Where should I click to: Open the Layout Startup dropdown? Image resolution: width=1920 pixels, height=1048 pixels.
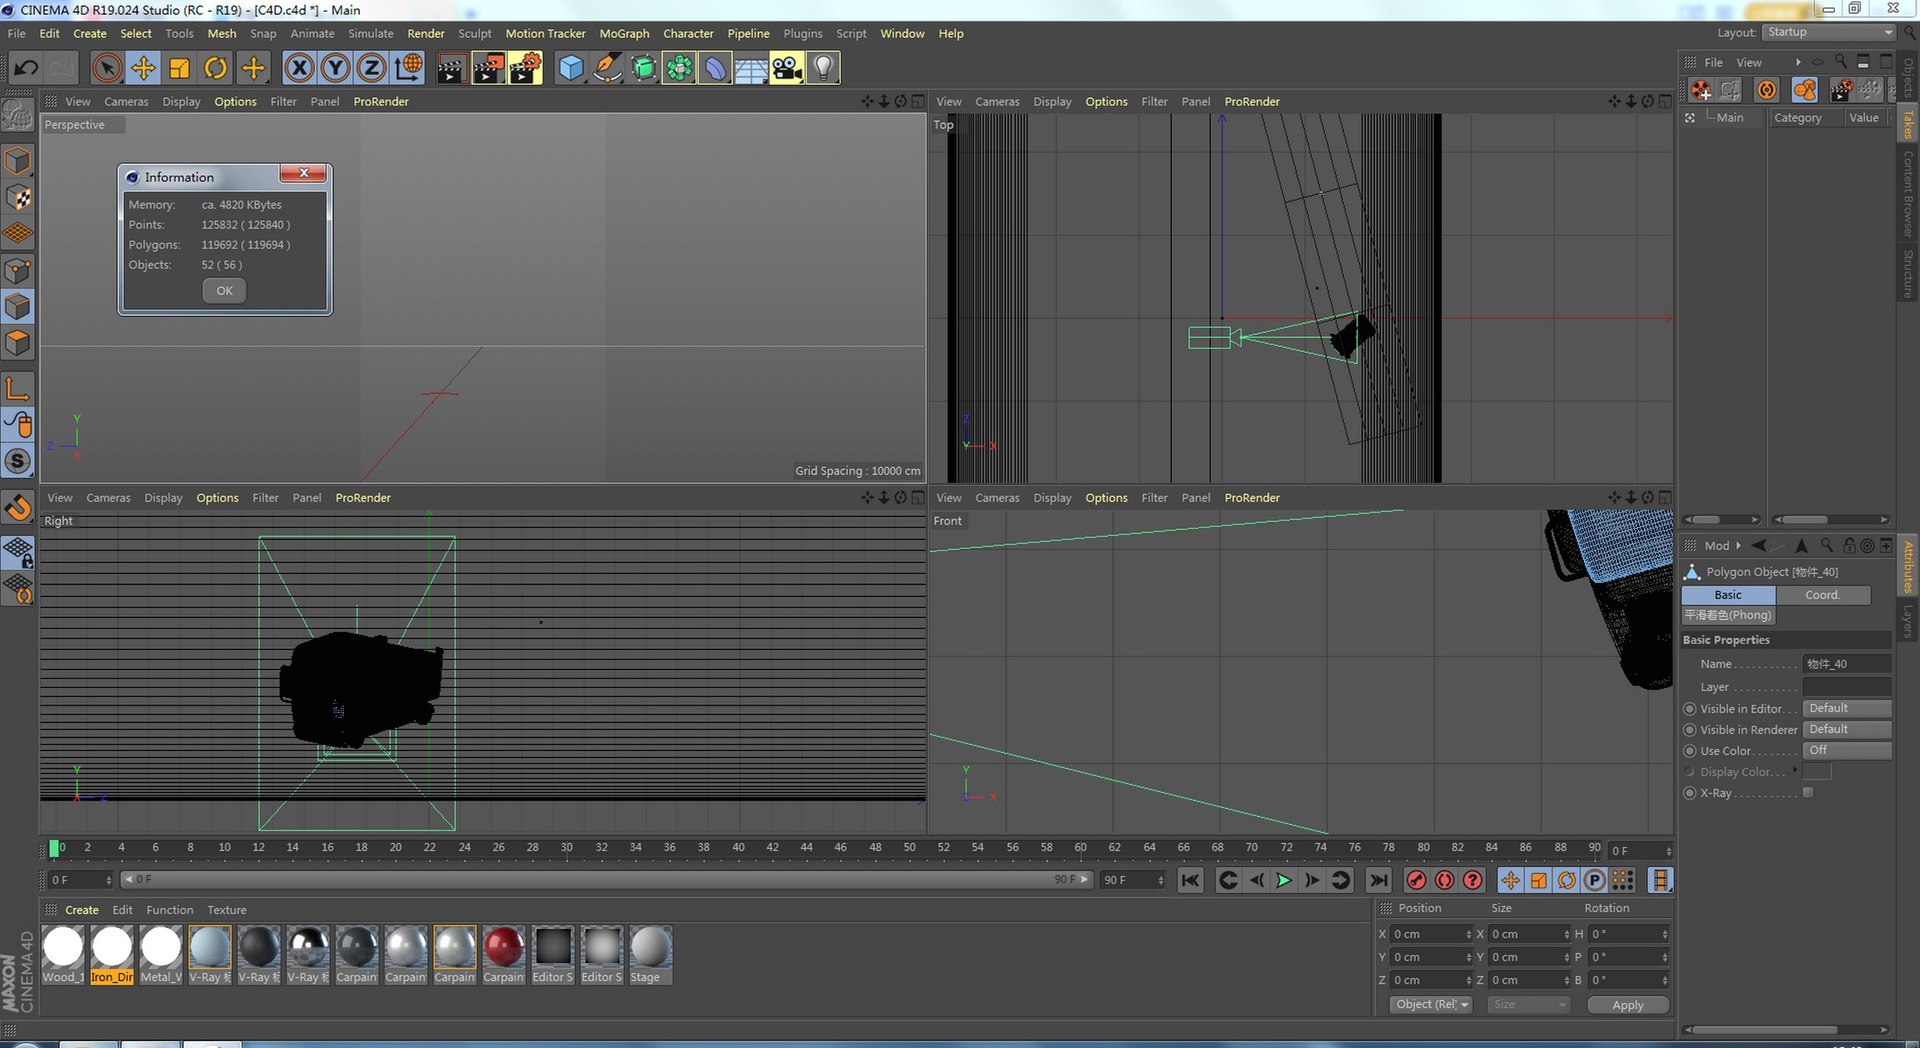[x=1829, y=32]
